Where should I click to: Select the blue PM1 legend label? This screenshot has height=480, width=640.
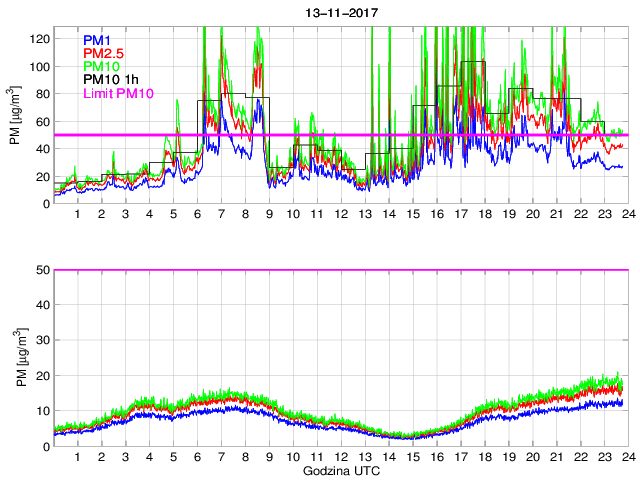97,40
